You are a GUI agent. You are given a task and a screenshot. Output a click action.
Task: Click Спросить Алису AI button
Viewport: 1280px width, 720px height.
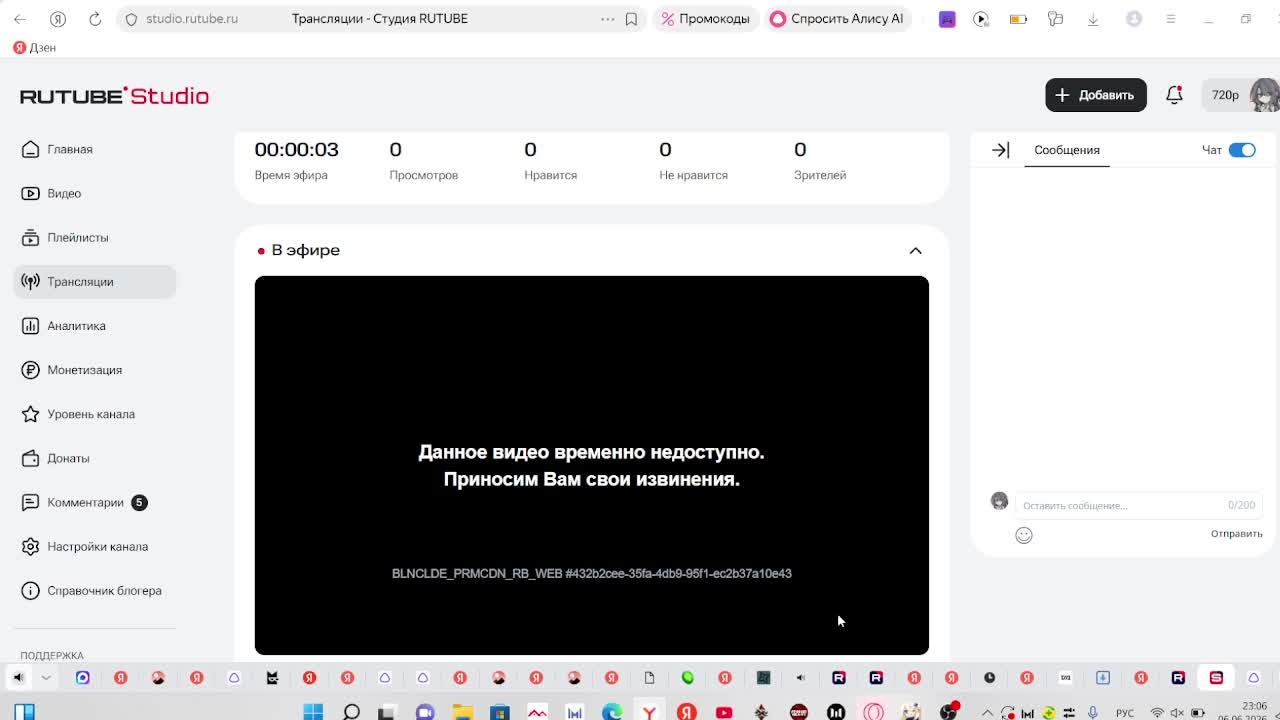coord(837,19)
